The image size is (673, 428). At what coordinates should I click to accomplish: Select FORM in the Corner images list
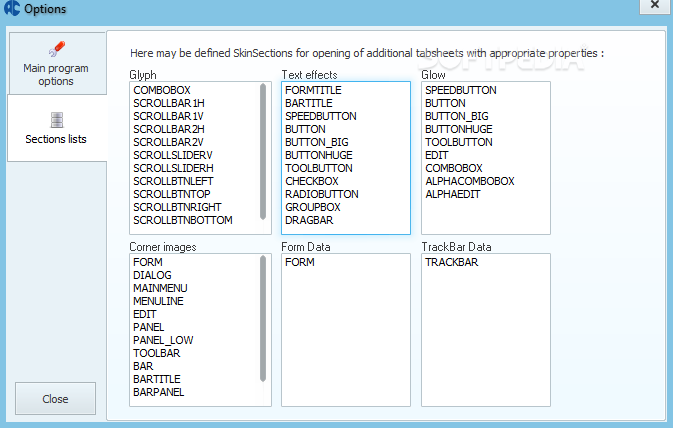(x=148, y=262)
